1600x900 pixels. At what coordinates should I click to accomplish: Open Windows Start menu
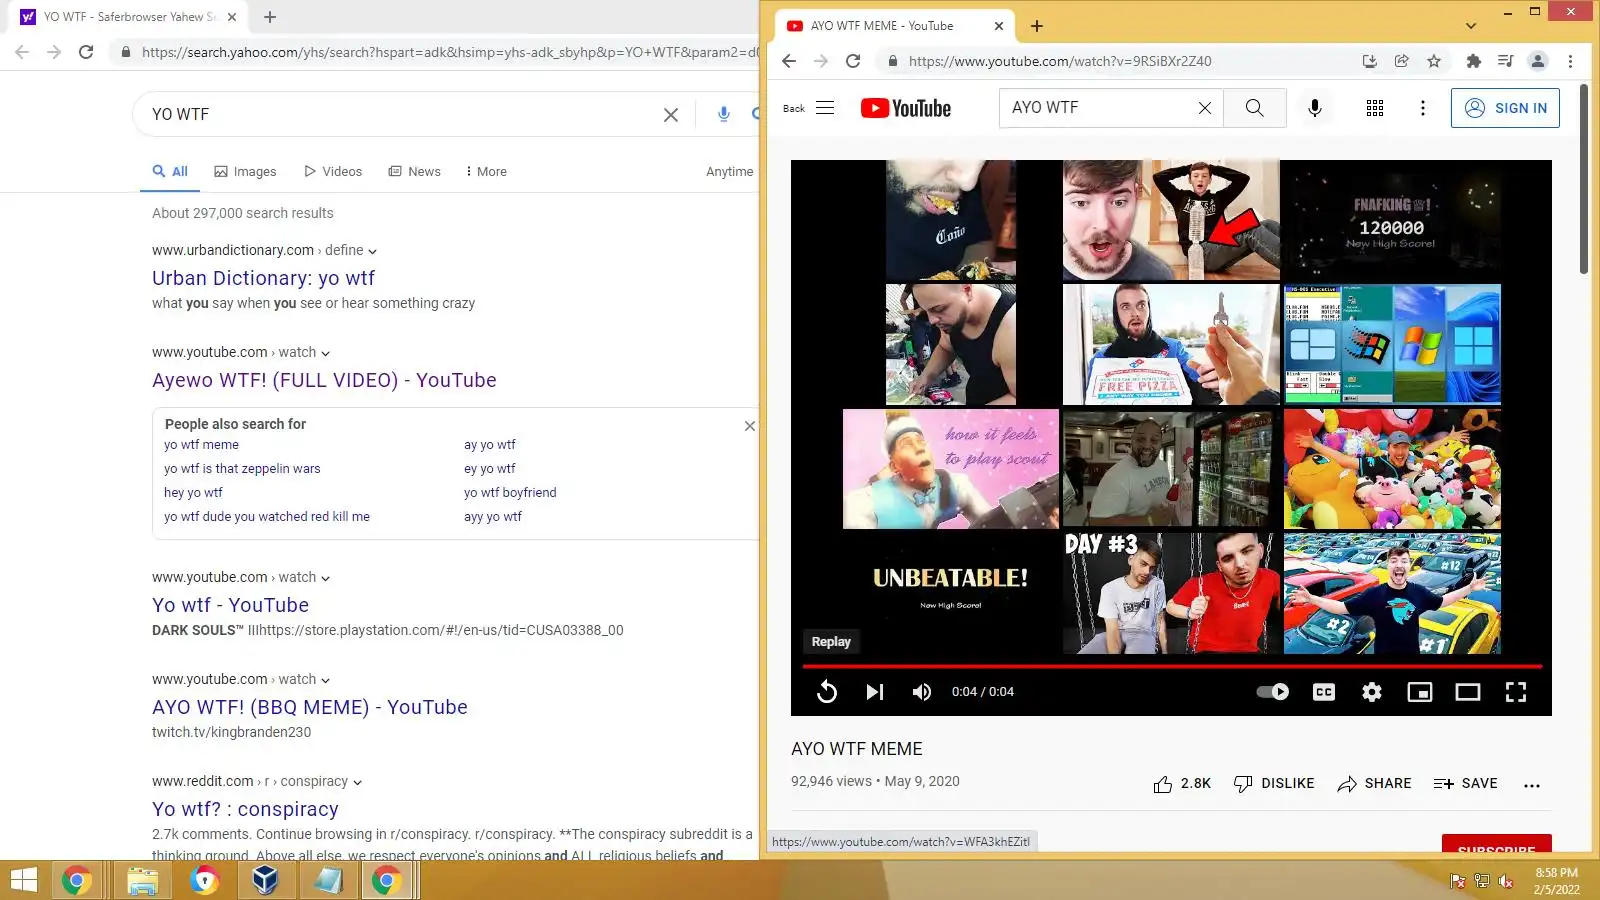pos(23,880)
